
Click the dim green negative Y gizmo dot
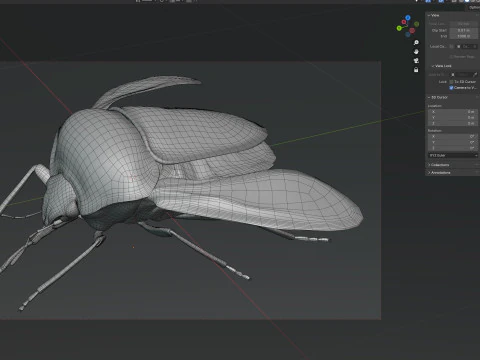[x=416, y=24]
